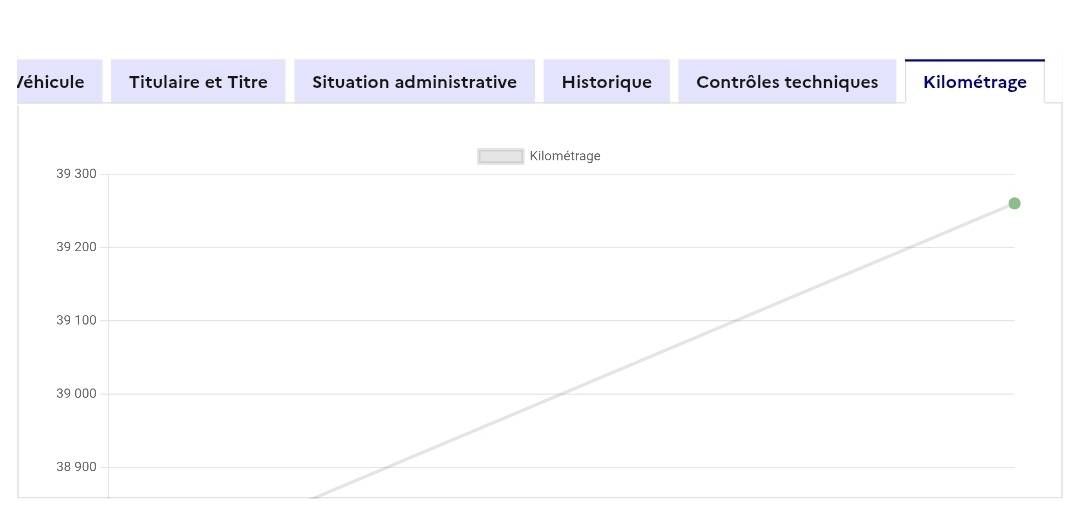
Task: Select the Historique tab
Action: tap(606, 82)
